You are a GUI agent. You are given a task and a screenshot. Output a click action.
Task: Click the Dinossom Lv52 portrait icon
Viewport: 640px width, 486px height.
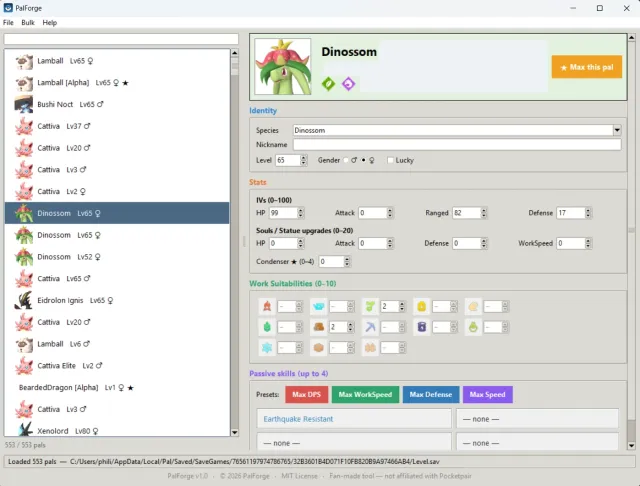[x=24, y=257]
